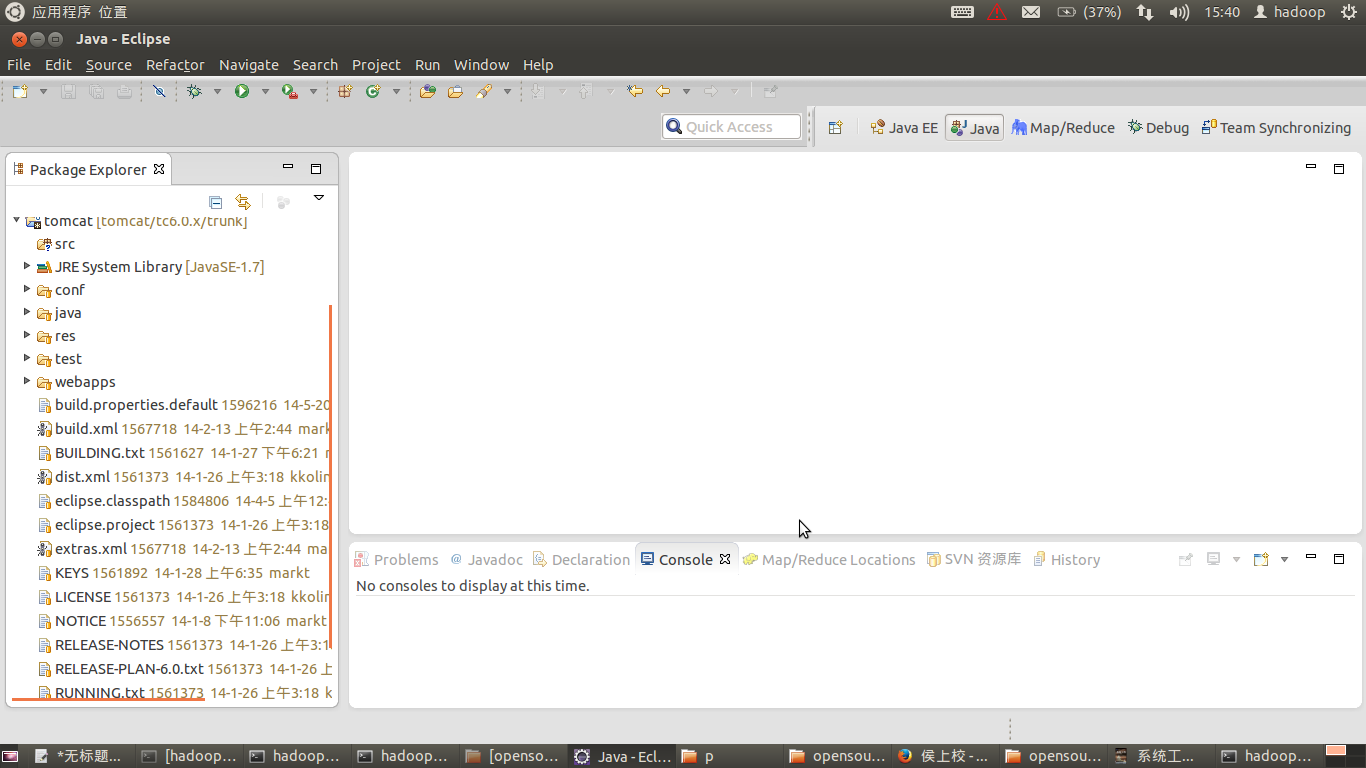
Task: Click the volume icon in system panel
Action: [1179, 12]
